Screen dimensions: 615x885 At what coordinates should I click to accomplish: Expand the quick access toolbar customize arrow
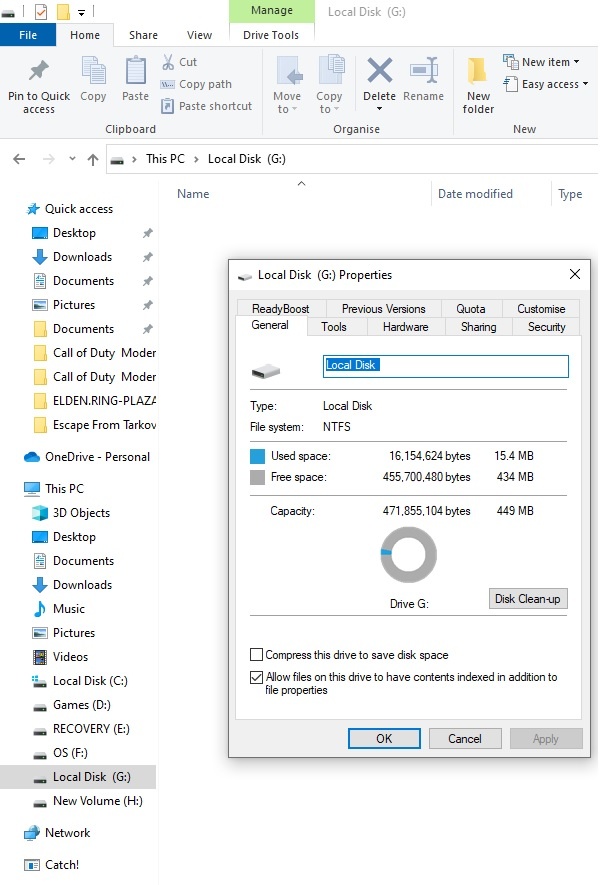tap(81, 12)
